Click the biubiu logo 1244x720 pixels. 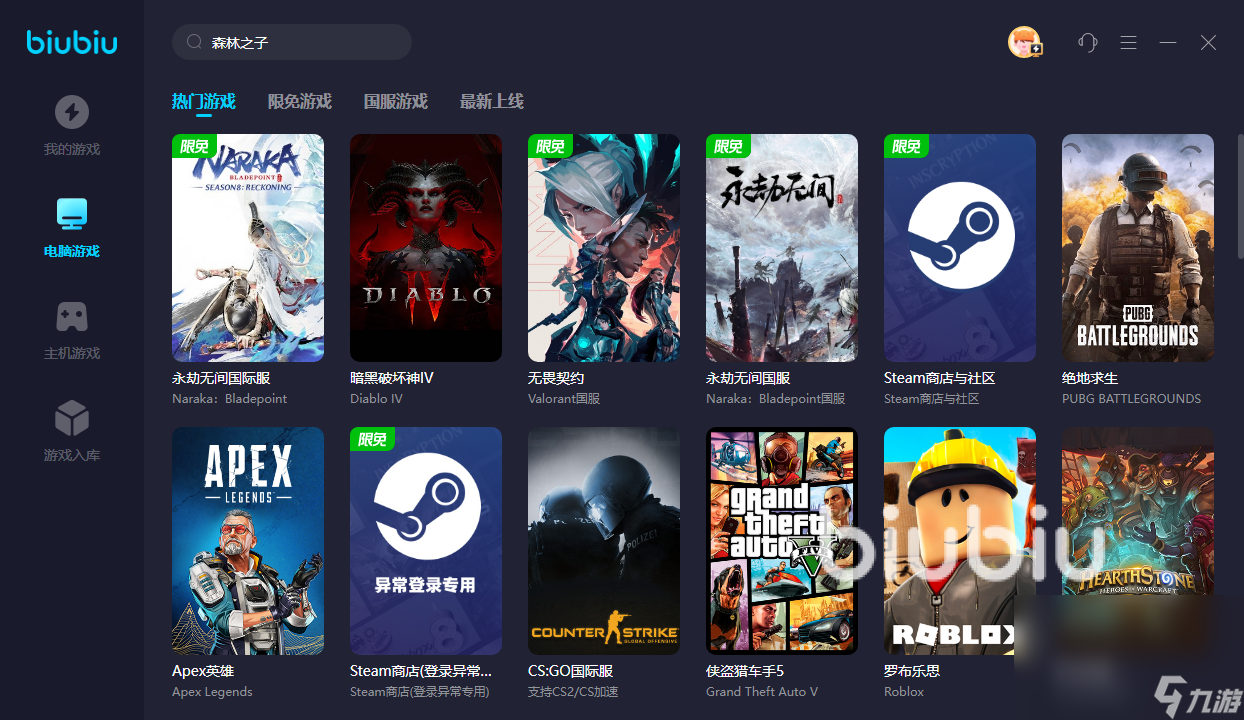[72, 42]
